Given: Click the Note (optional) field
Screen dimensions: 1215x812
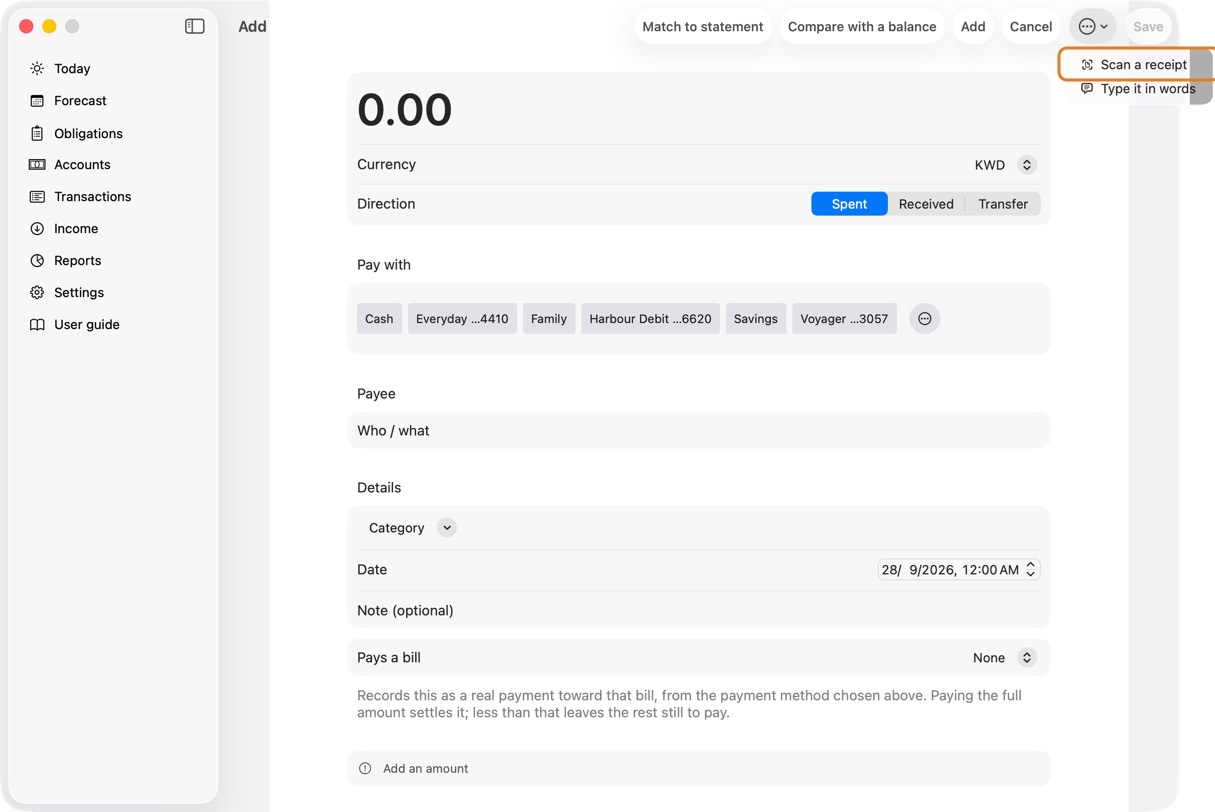Looking at the screenshot, I should tap(698, 611).
